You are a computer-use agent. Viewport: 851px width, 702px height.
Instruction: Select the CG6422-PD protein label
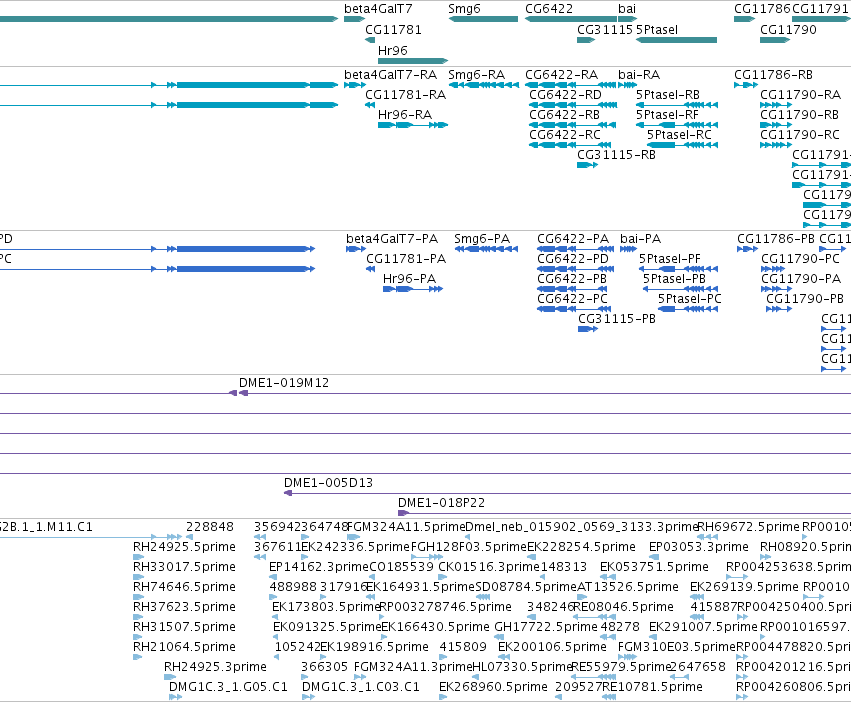[x=573, y=259]
